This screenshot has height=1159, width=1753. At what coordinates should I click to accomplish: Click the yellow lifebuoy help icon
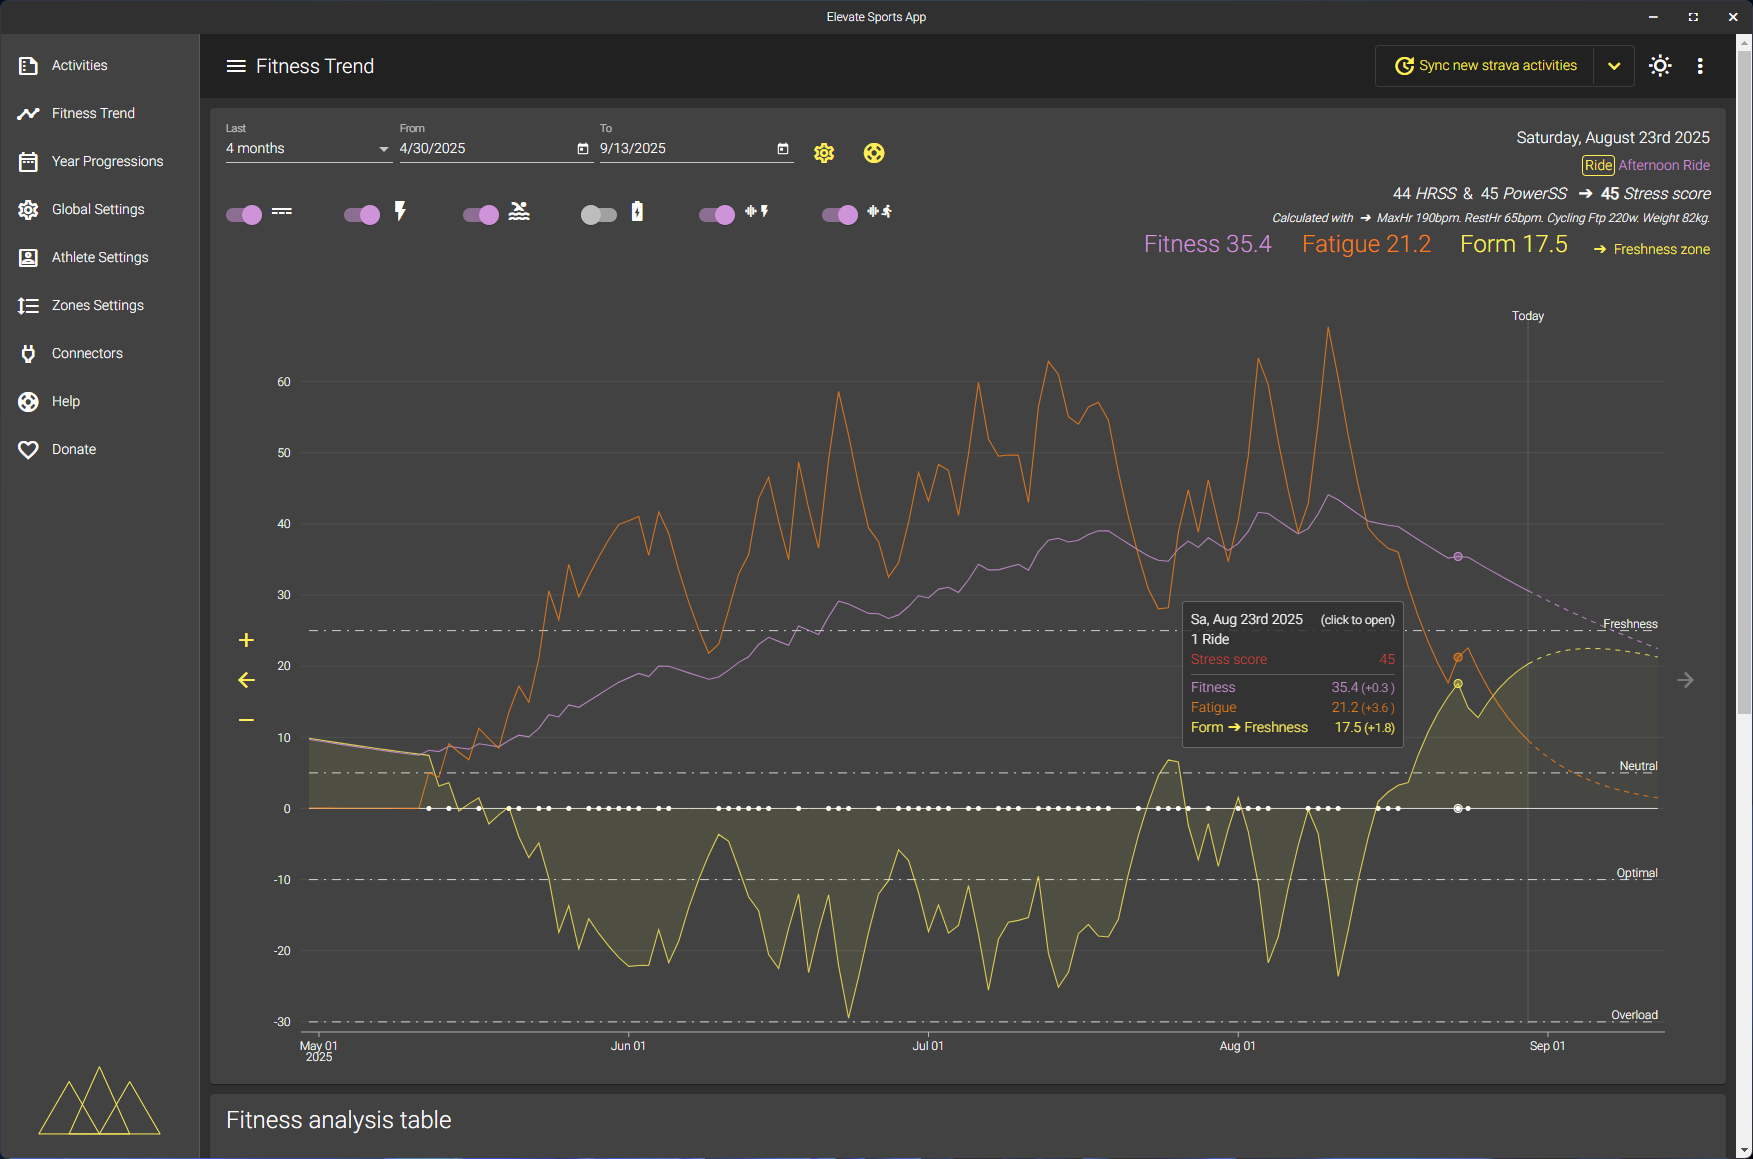874,153
